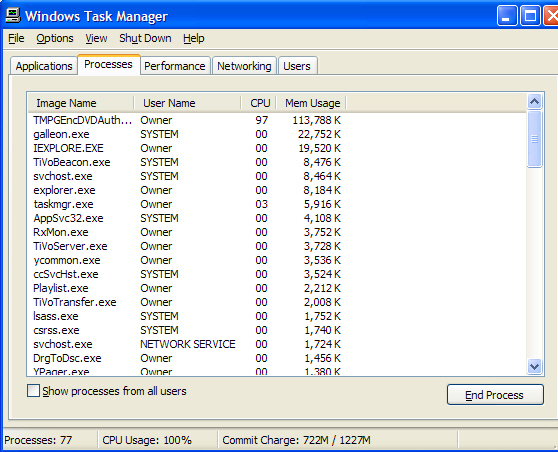Click the End Process button

point(495,395)
